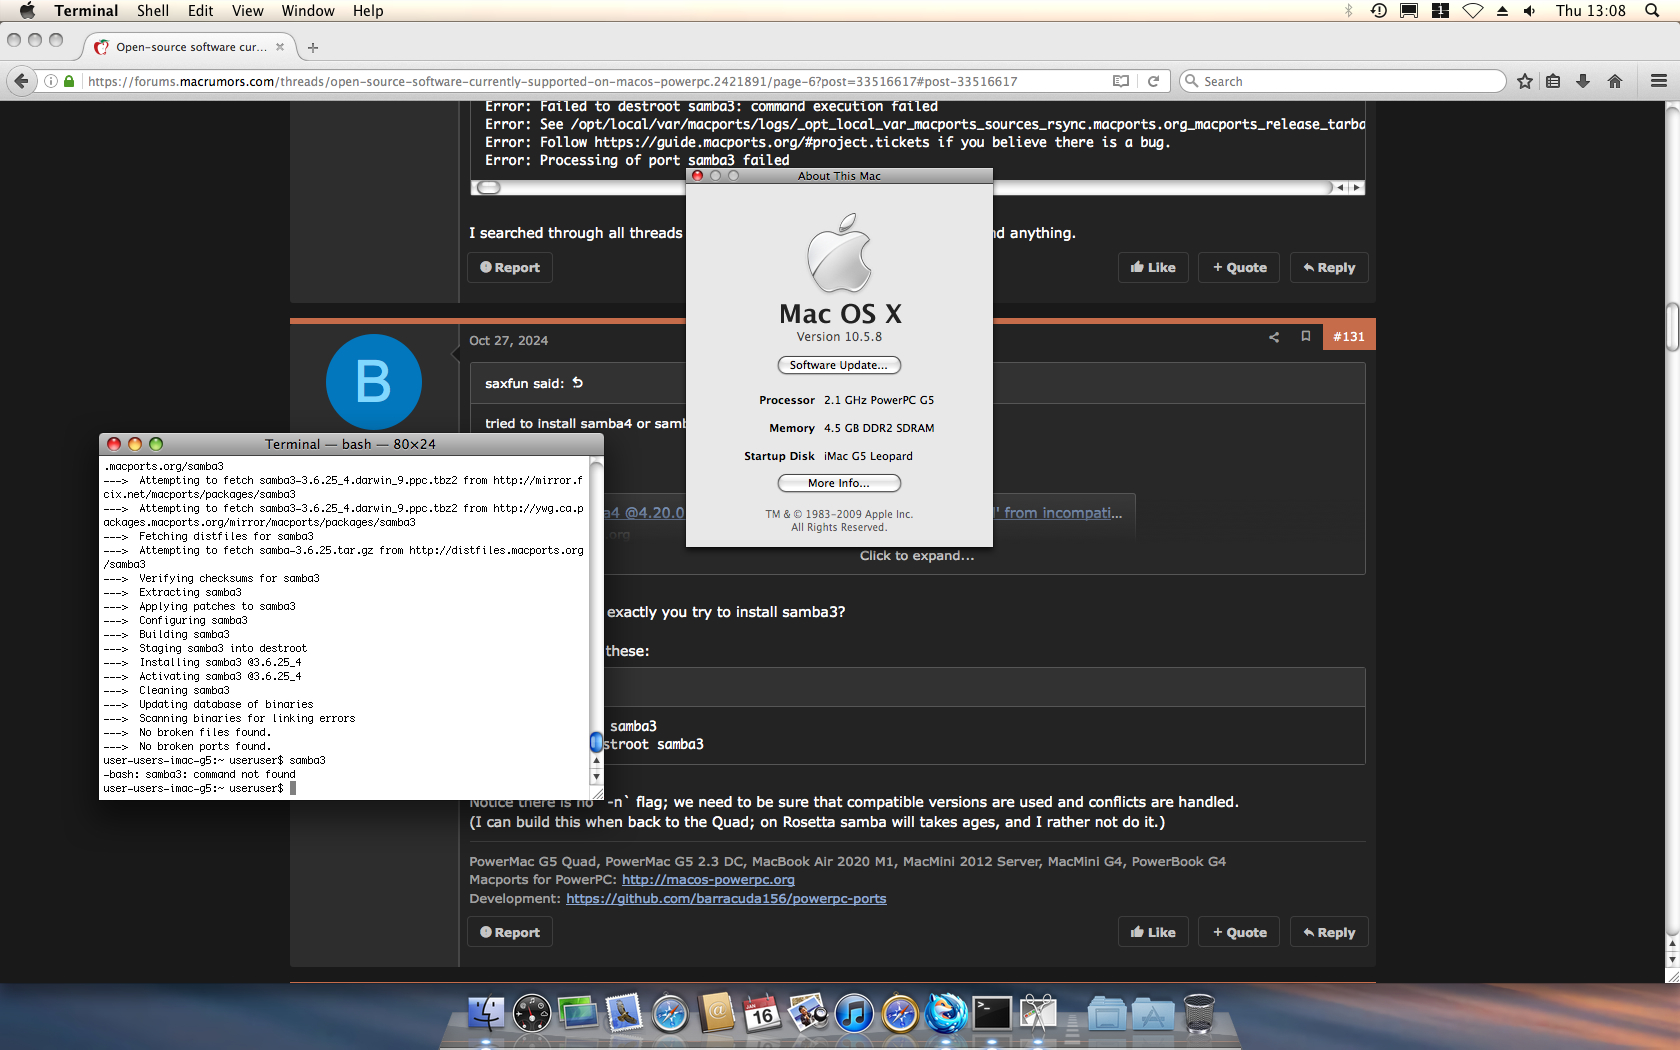Open the macos-powerpc.org link
Screen dimensions: 1680x1050
tap(708, 880)
